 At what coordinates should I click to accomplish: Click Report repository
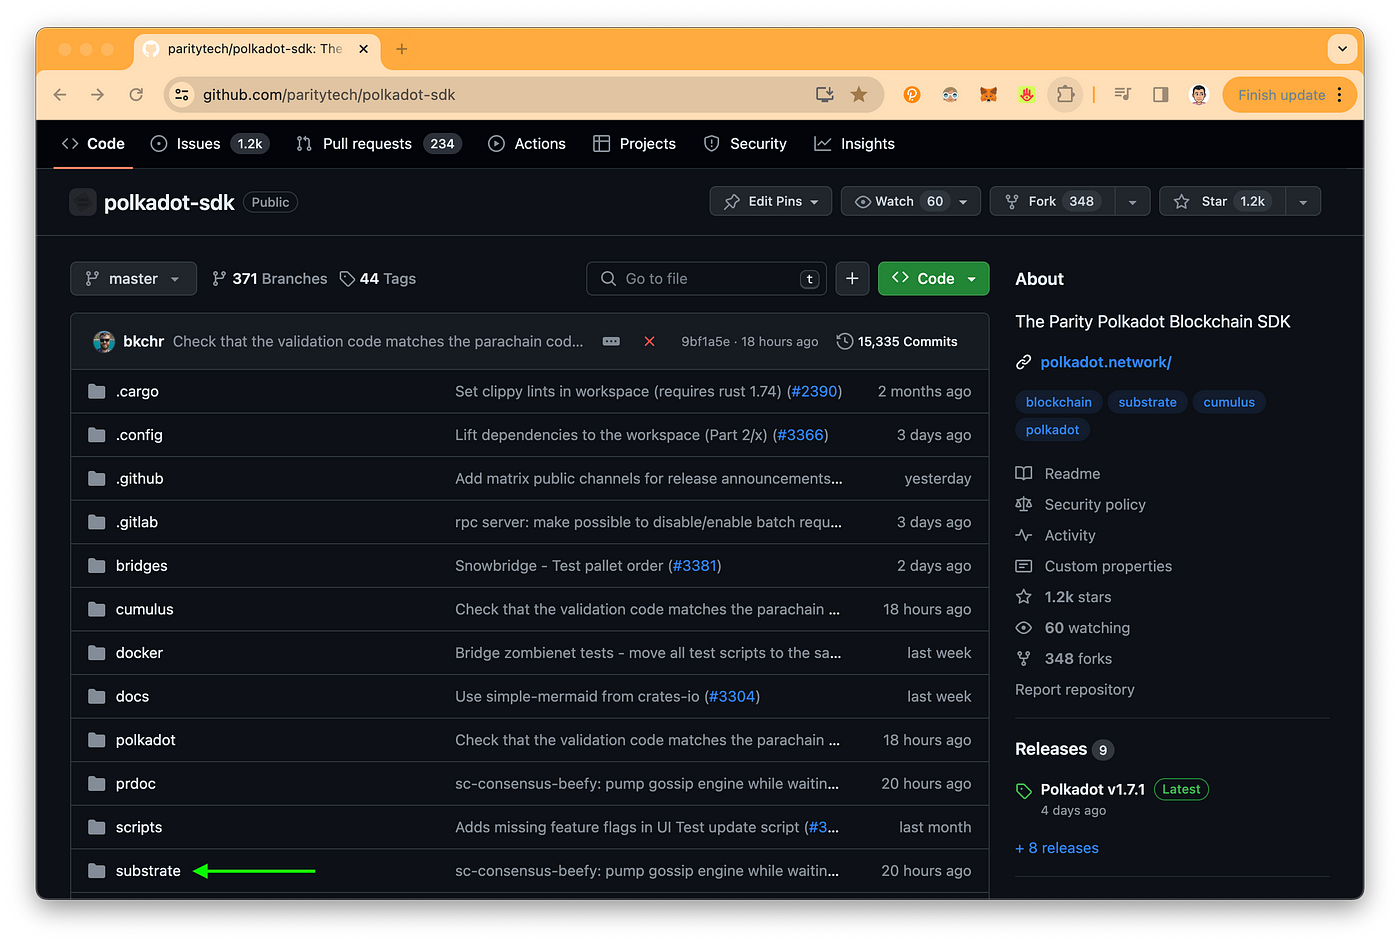1074,690
